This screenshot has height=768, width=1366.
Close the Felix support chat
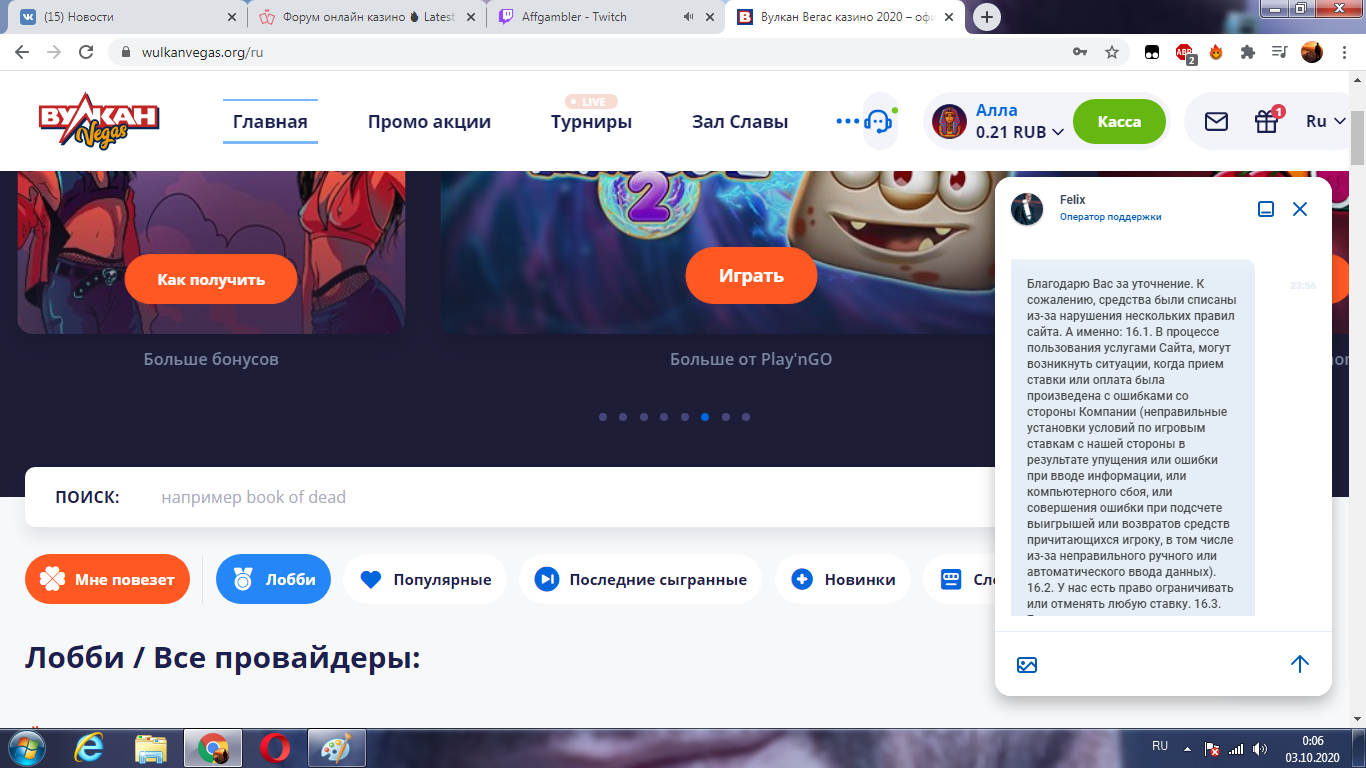(x=1300, y=209)
